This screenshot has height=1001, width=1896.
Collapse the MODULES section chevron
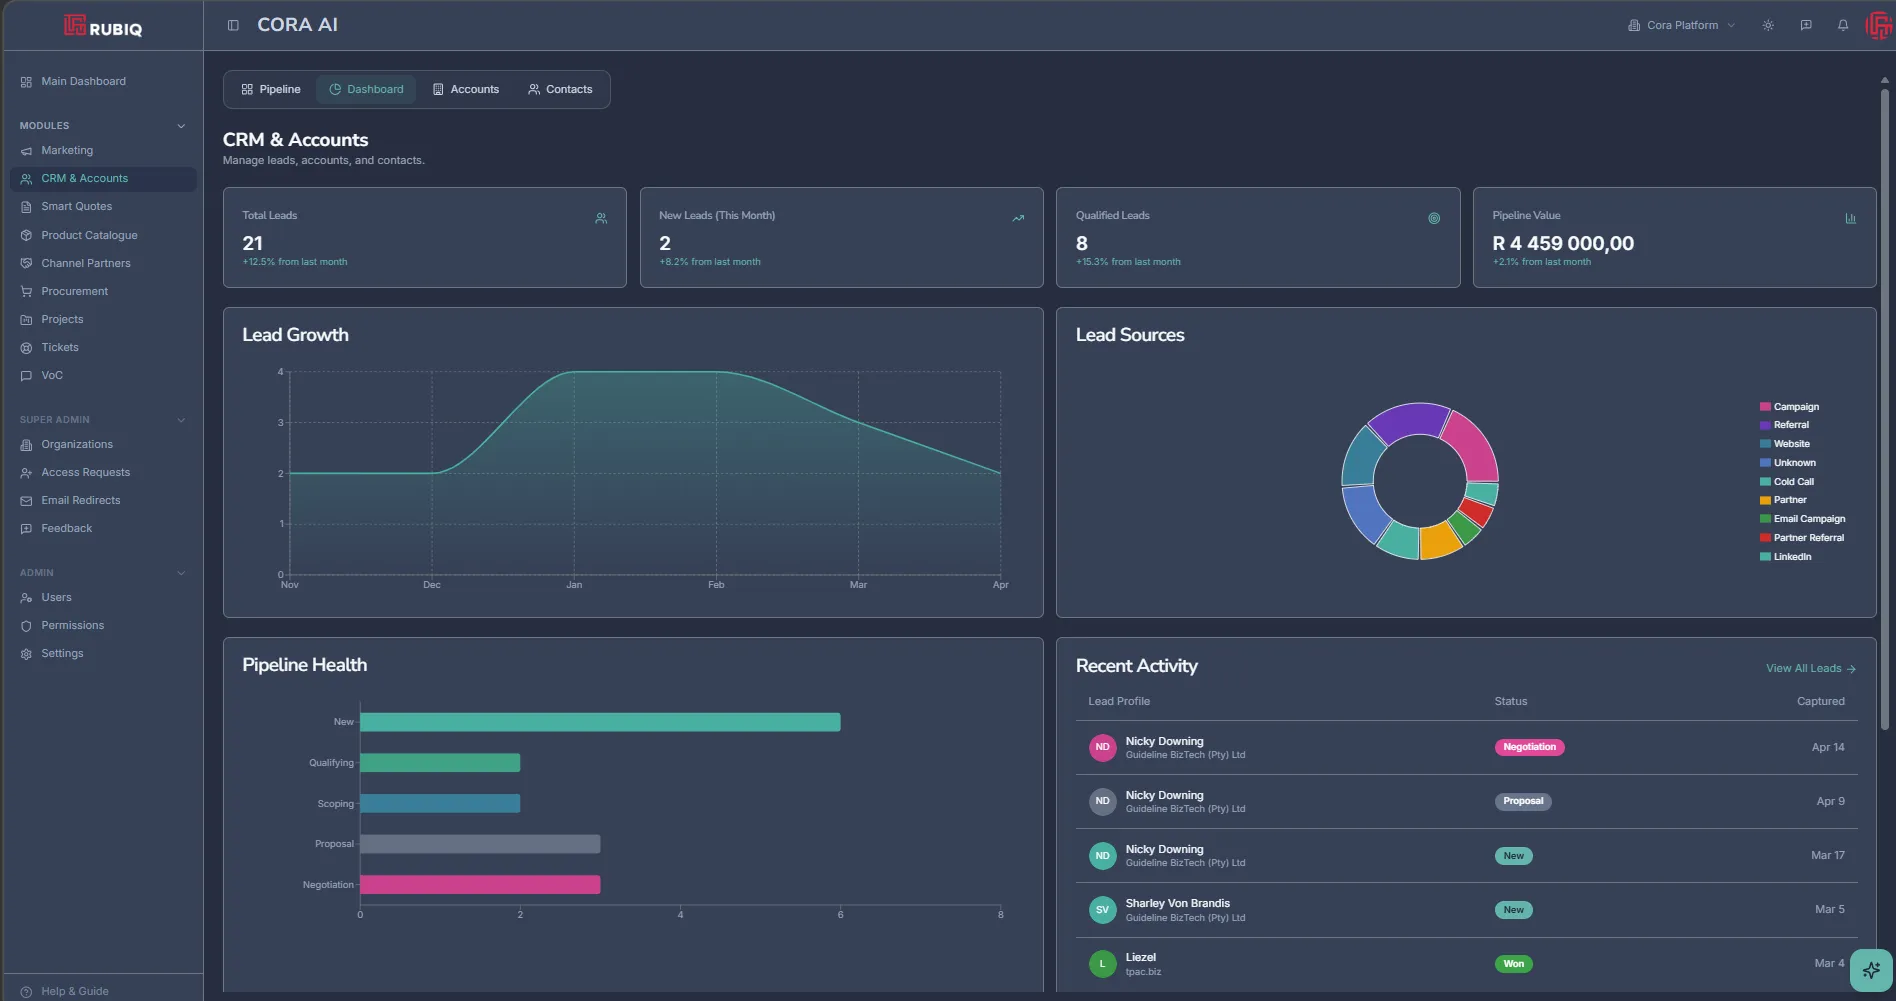tap(181, 126)
